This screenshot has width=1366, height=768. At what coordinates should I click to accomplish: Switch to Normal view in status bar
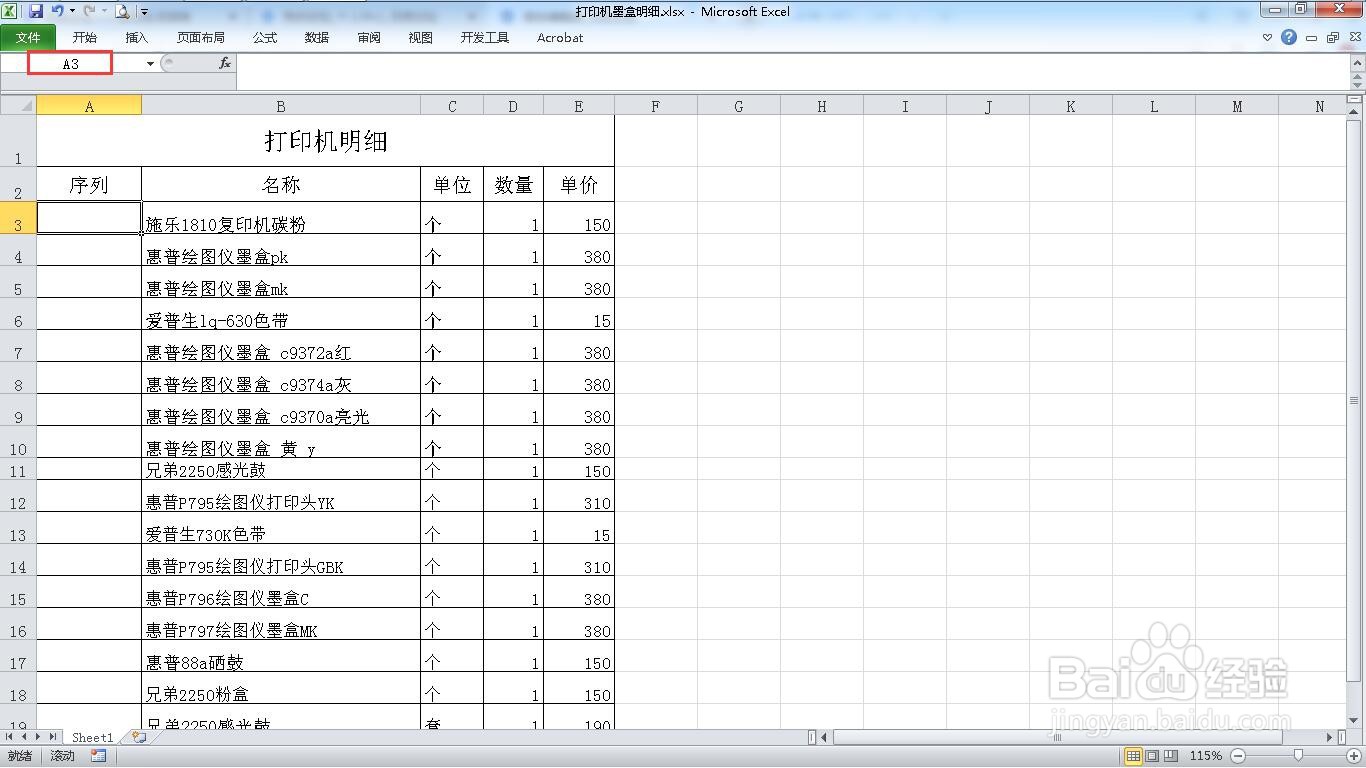[x=1133, y=756]
